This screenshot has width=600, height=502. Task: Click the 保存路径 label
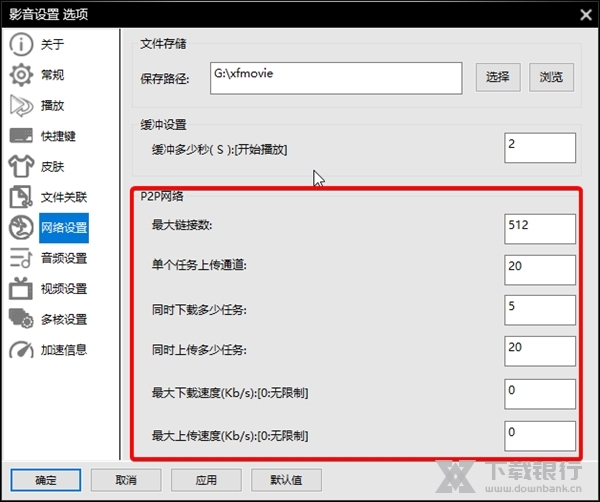(x=165, y=79)
